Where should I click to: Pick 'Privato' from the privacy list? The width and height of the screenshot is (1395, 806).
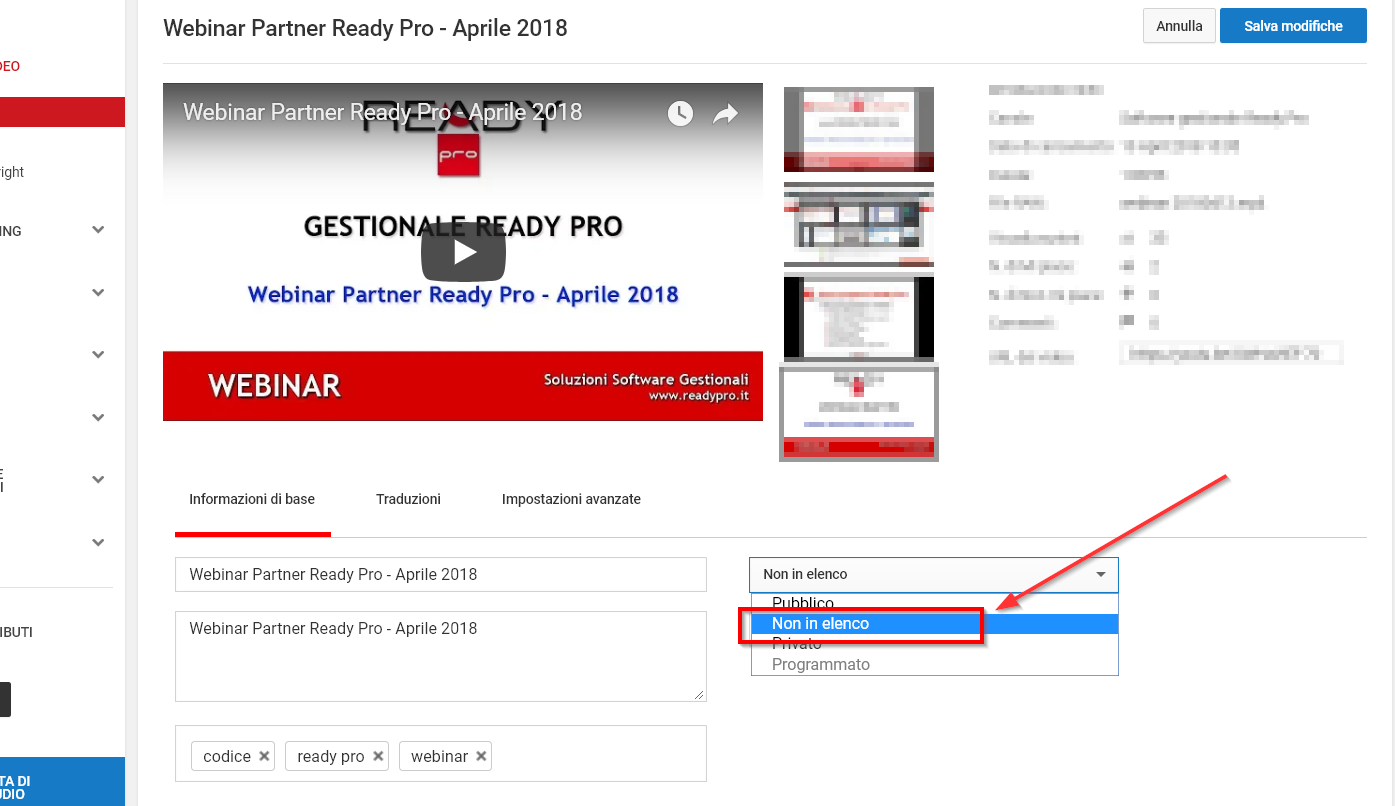tap(935, 644)
